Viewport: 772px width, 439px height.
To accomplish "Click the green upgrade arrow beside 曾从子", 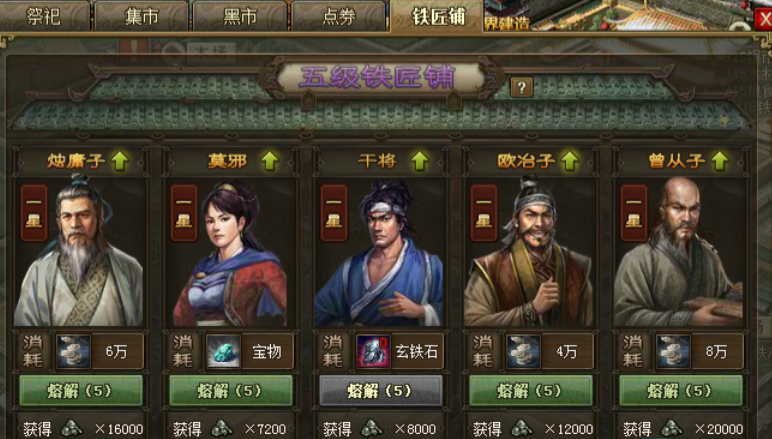I will click(719, 161).
